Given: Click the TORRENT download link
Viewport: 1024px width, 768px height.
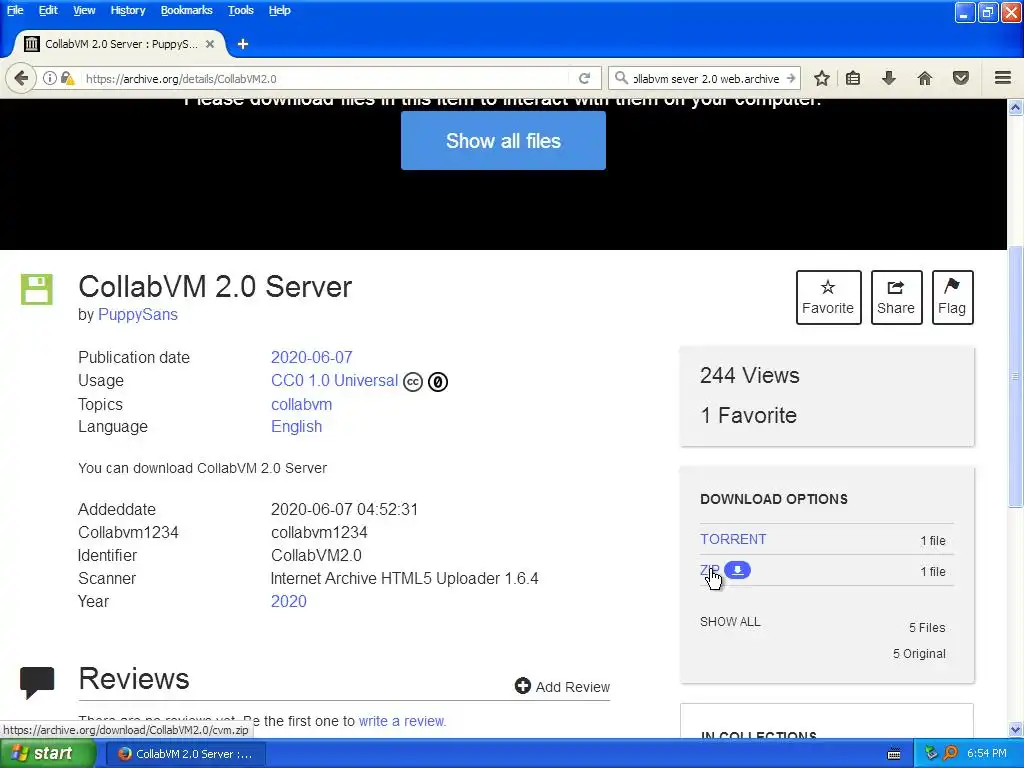Looking at the screenshot, I should [733, 539].
